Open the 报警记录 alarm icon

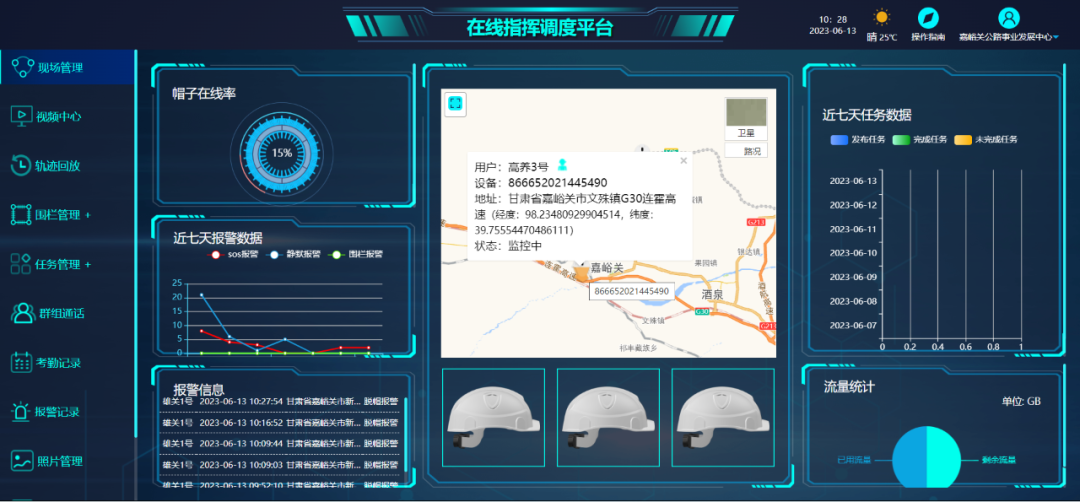pos(21,411)
